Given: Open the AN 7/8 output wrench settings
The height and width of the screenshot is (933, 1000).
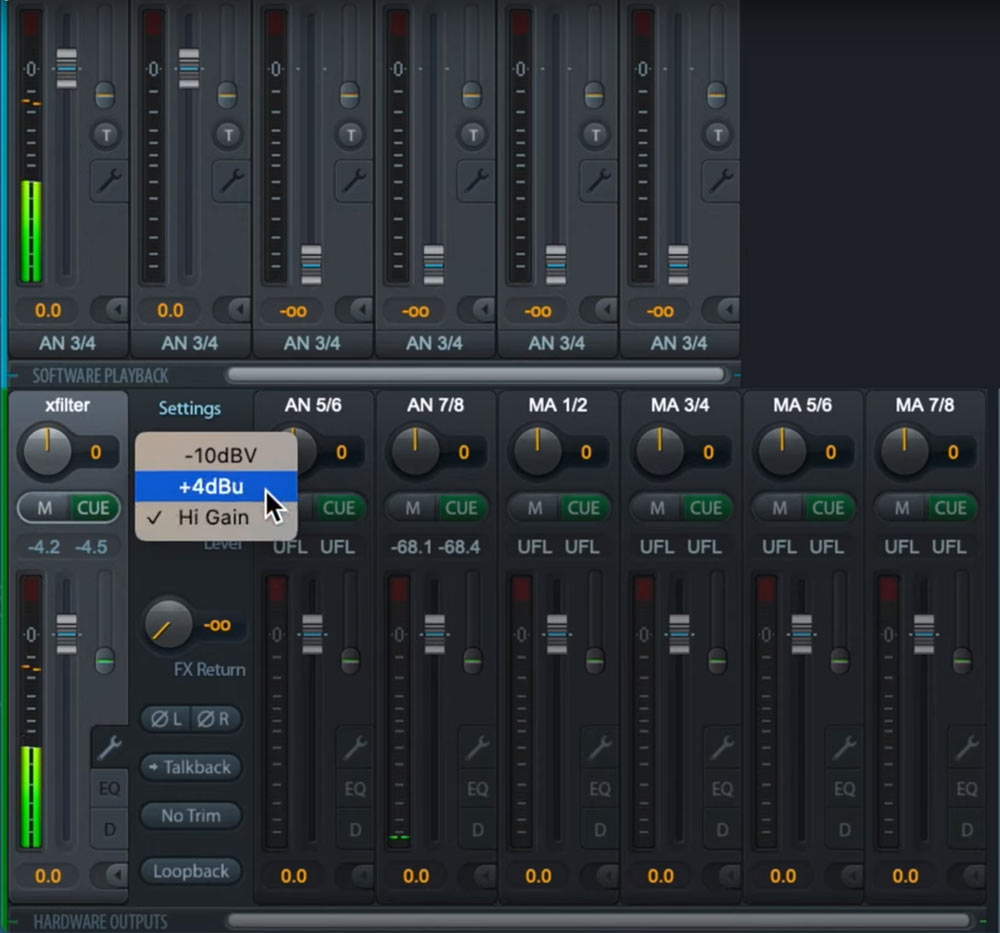Looking at the screenshot, I should pyautogui.click(x=478, y=746).
